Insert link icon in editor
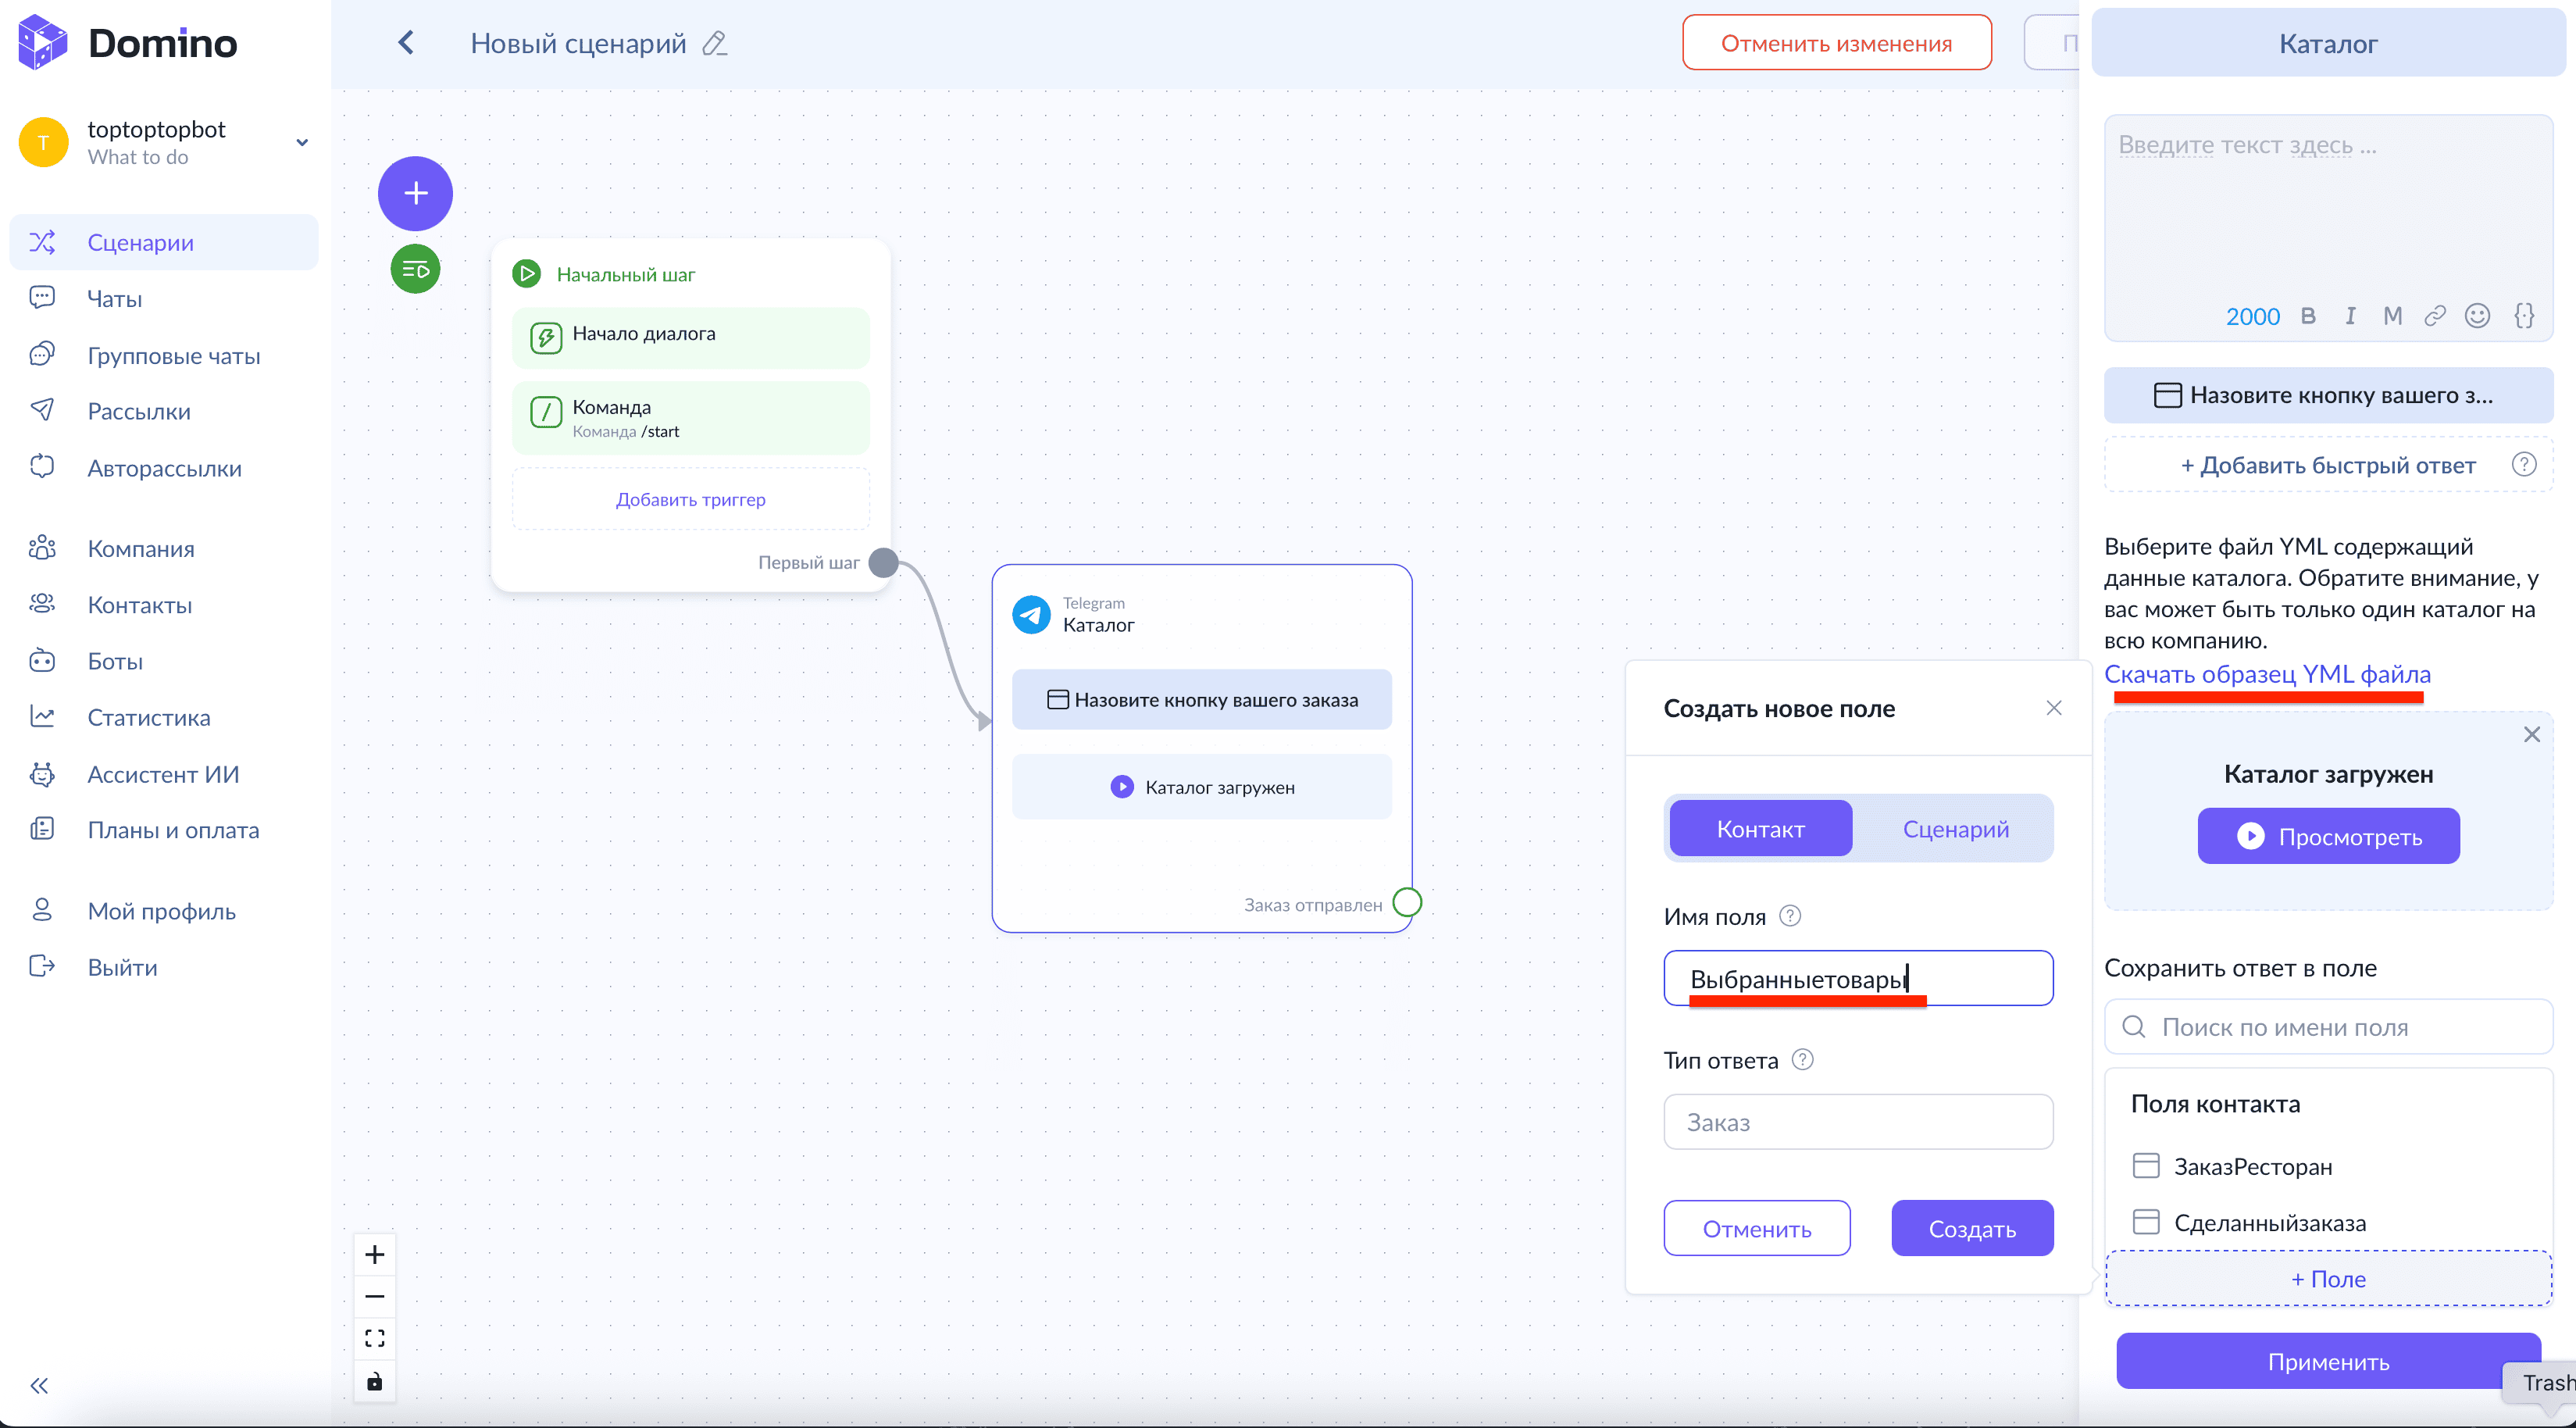The height and width of the screenshot is (1428, 2576). (x=2435, y=316)
